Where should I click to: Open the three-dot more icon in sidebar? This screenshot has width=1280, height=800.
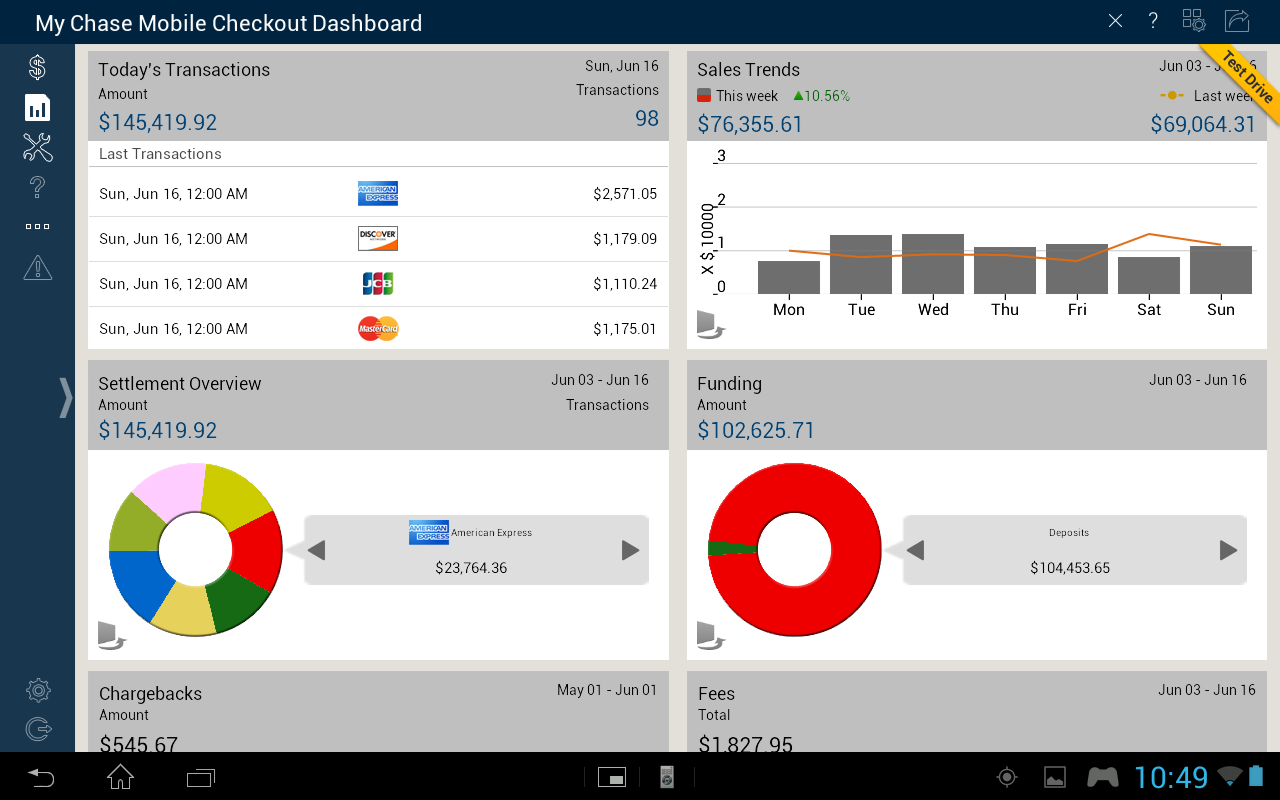[37, 226]
